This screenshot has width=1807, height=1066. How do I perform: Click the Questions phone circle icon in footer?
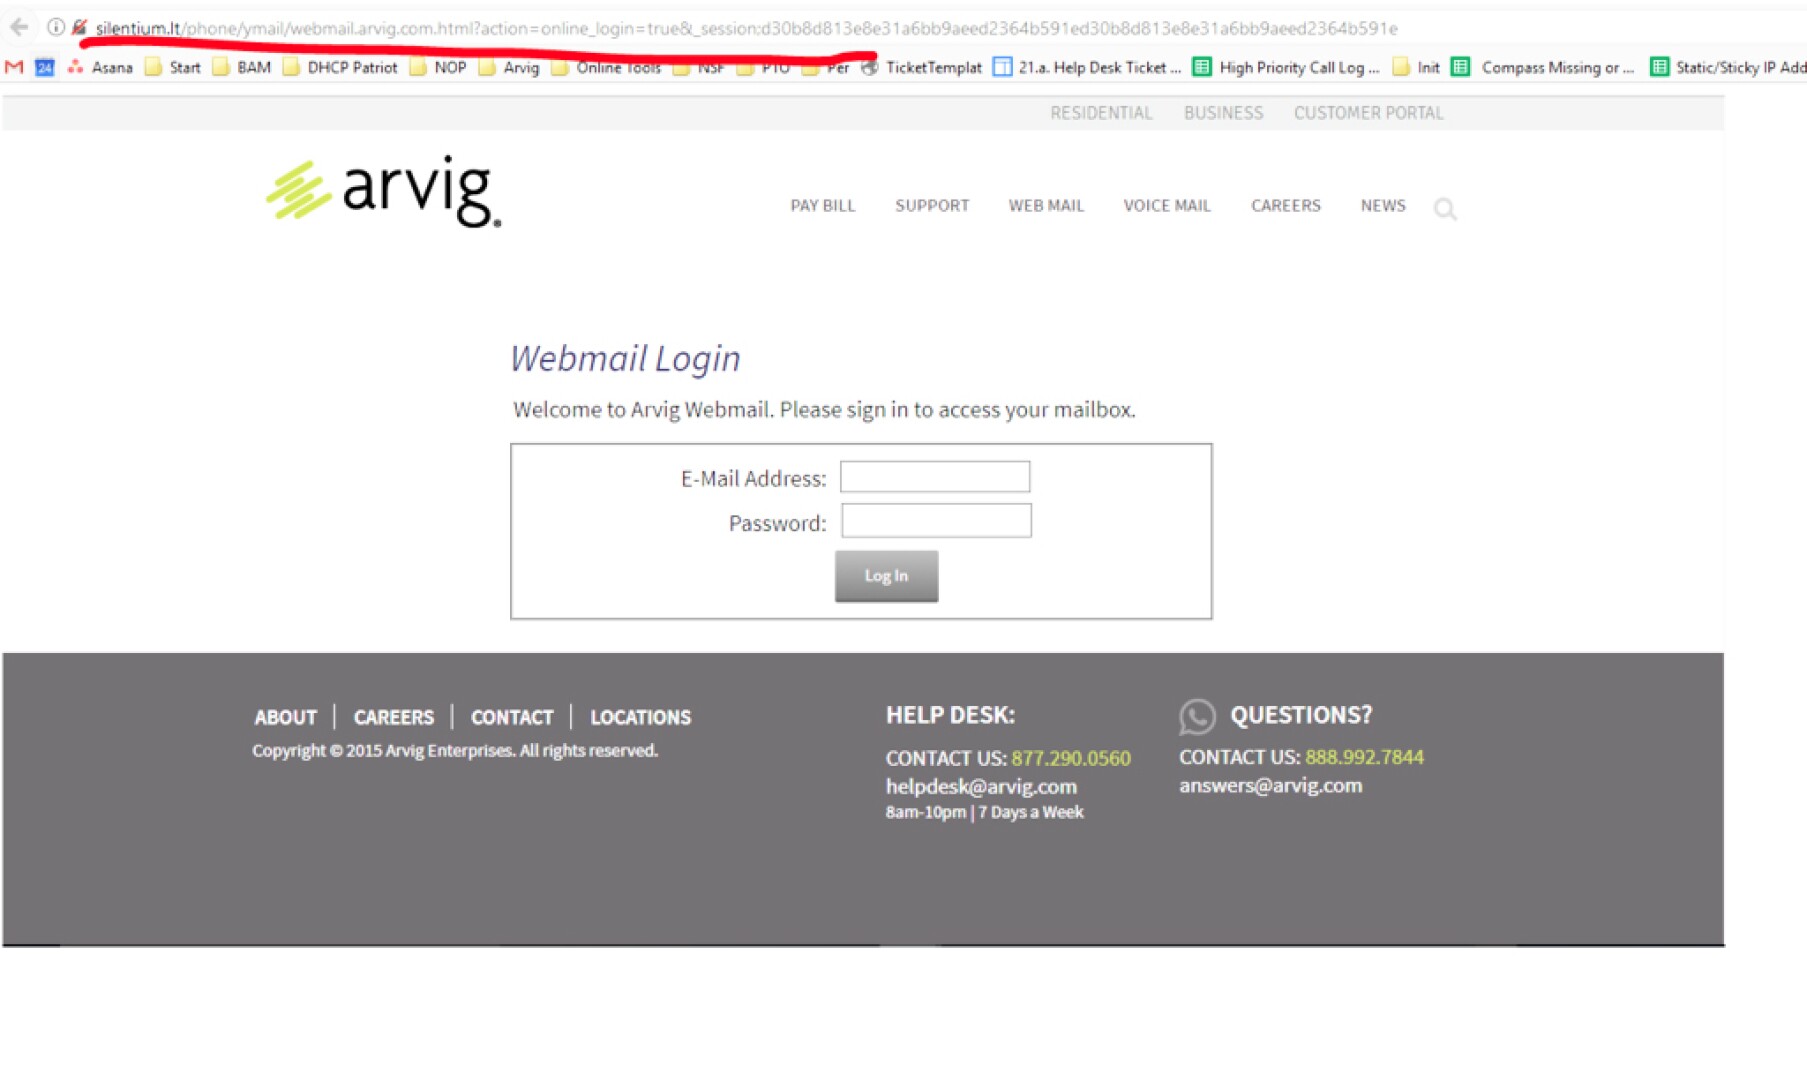click(1197, 716)
